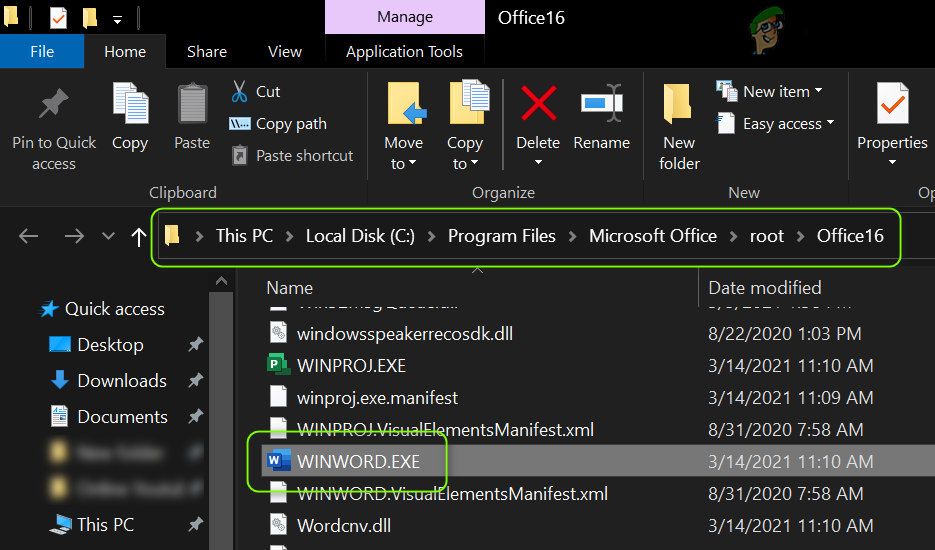
Task: Open the New item dropdown
Action: tap(769, 91)
